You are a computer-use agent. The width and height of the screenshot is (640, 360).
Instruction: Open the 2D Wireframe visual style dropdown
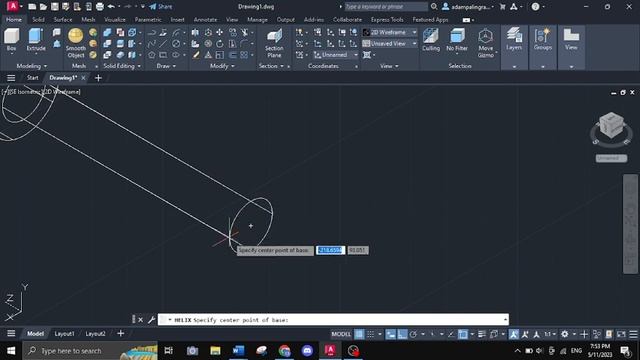[390, 32]
